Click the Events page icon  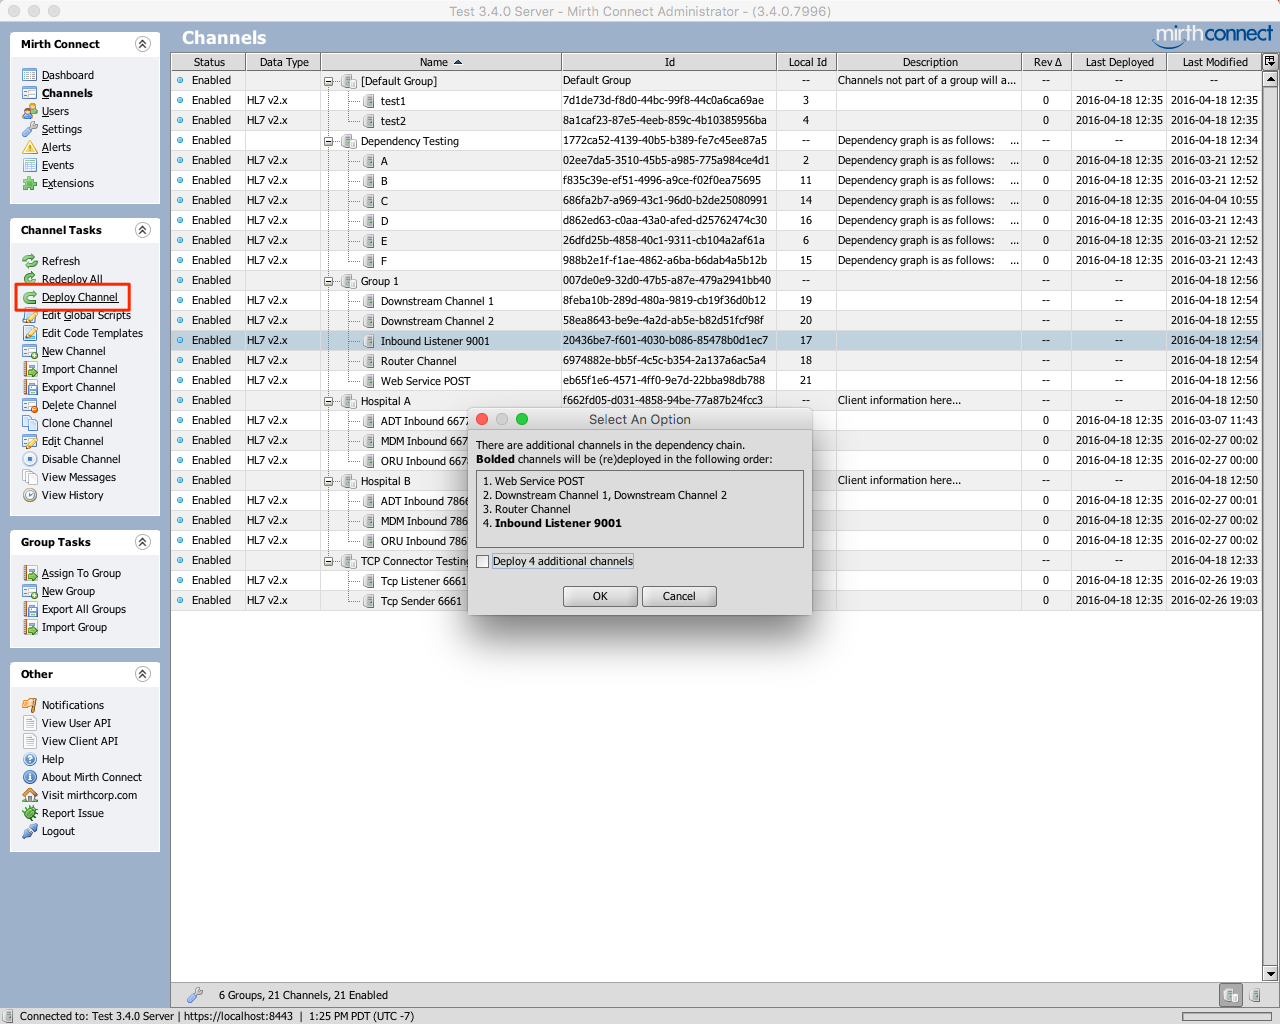click(x=30, y=165)
